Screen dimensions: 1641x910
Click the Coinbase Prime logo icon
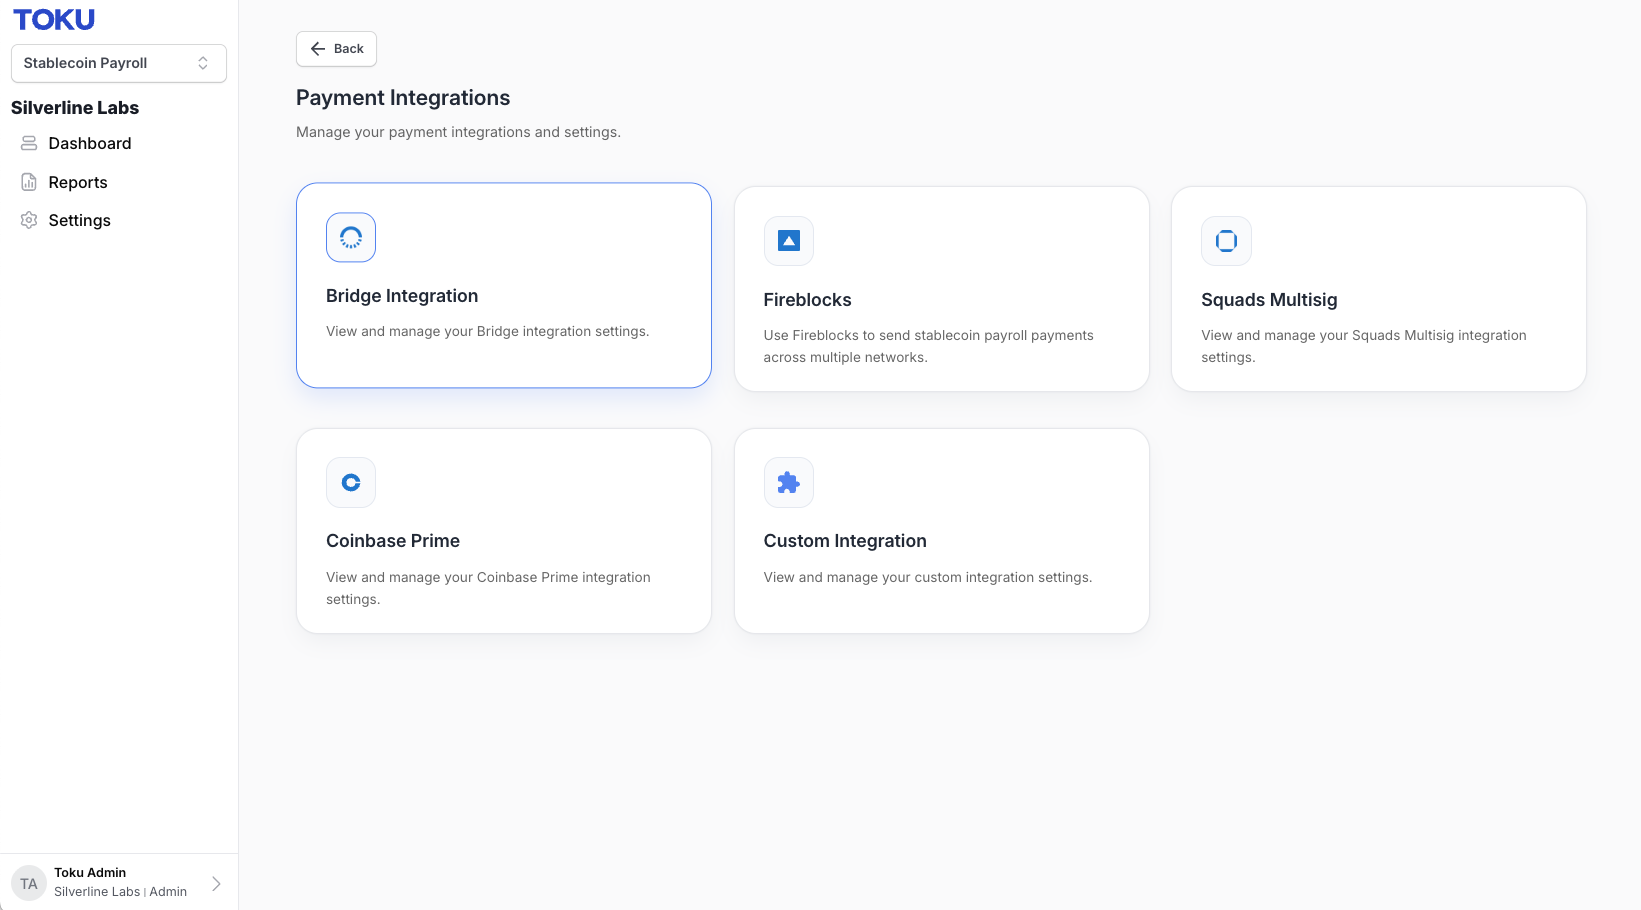[351, 483]
